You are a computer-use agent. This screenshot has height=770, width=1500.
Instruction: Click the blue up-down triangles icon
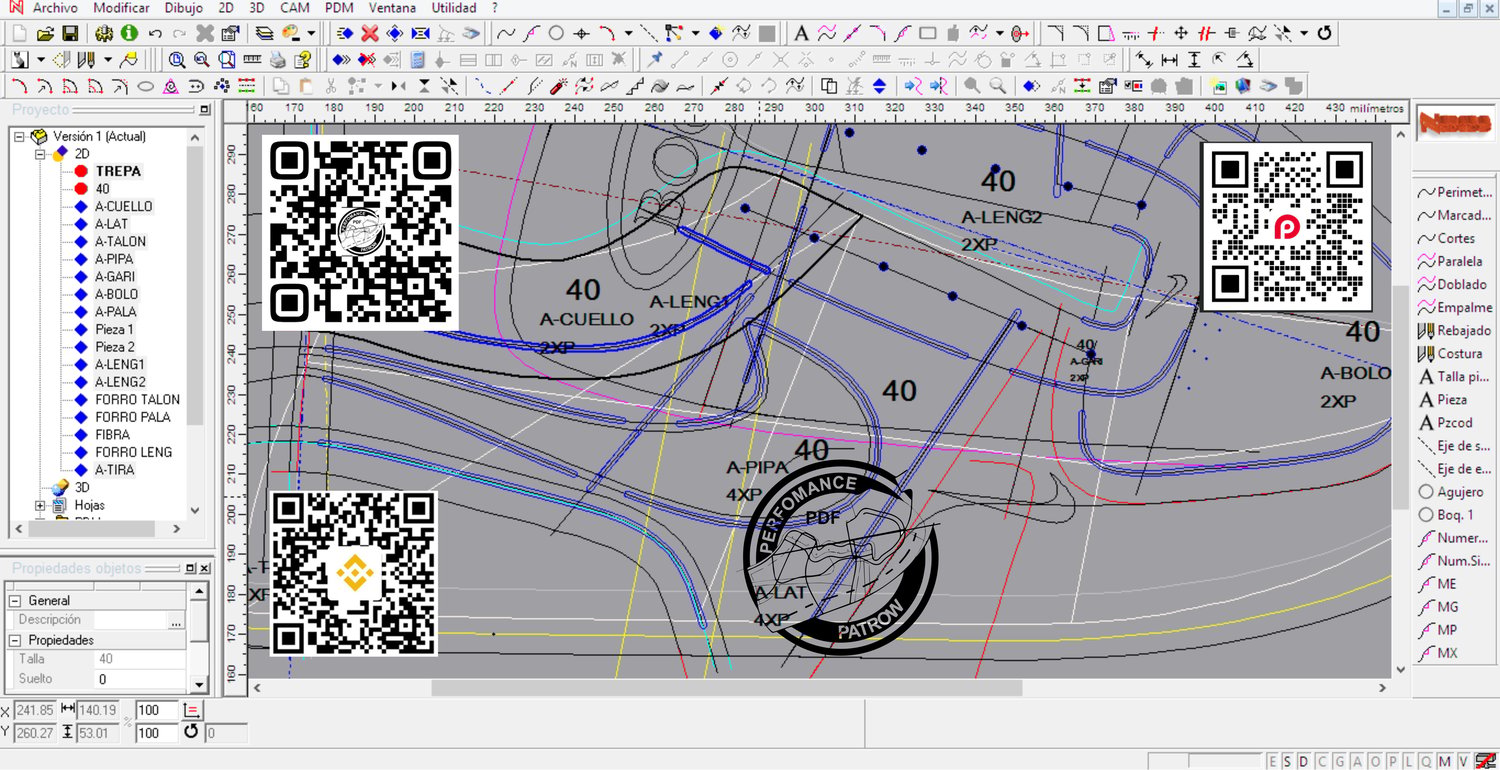[x=880, y=85]
